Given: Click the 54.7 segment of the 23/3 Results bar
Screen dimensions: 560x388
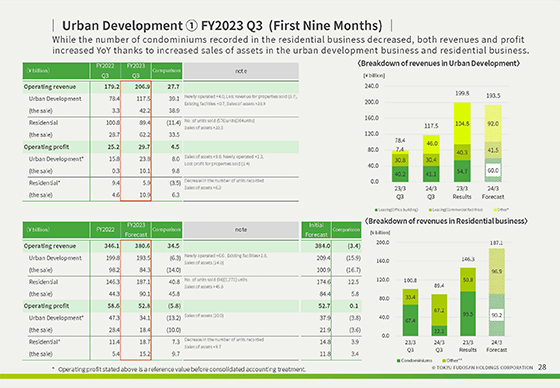Looking at the screenshot, I should (x=462, y=171).
